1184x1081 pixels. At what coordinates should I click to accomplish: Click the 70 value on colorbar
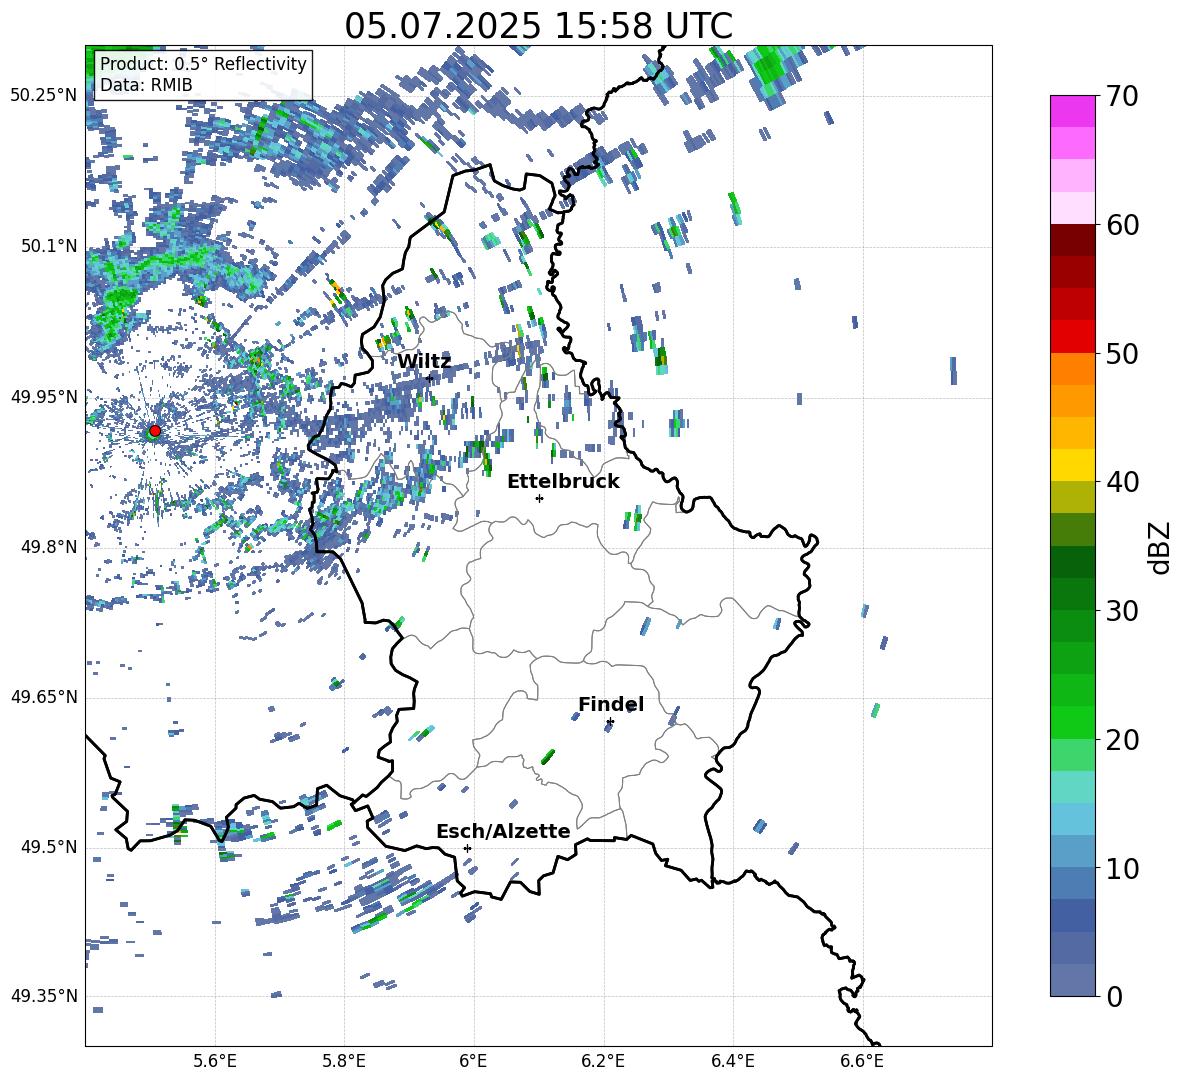click(x=1122, y=96)
